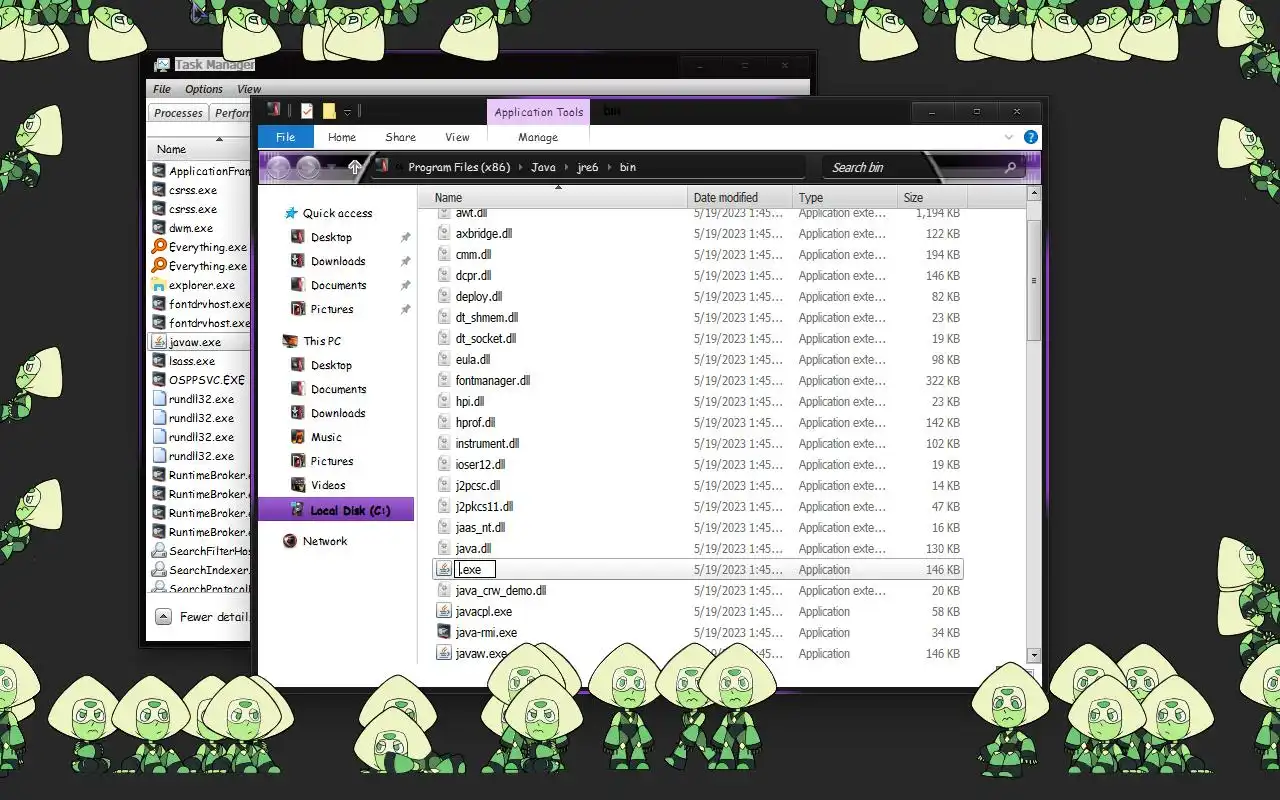The height and width of the screenshot is (800, 1280).
Task: Switch to the Share ribbon tab
Action: tap(401, 137)
